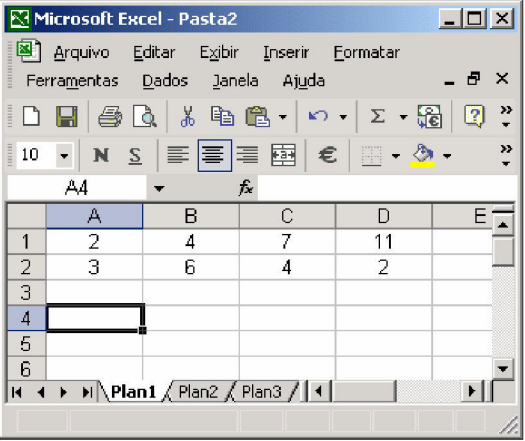Open the Editar menu
The image size is (525, 441).
[x=154, y=53]
